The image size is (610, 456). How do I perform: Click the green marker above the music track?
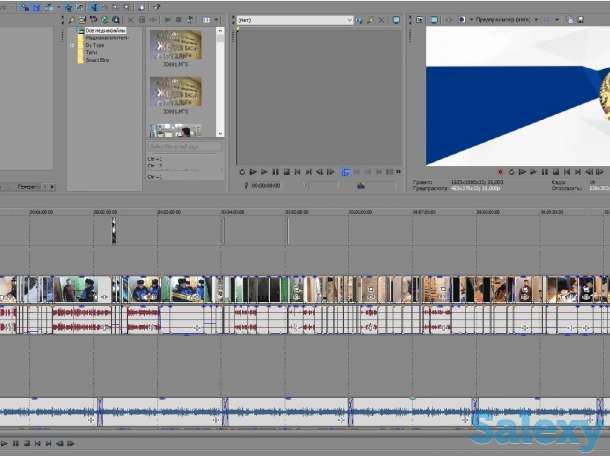(412, 398)
